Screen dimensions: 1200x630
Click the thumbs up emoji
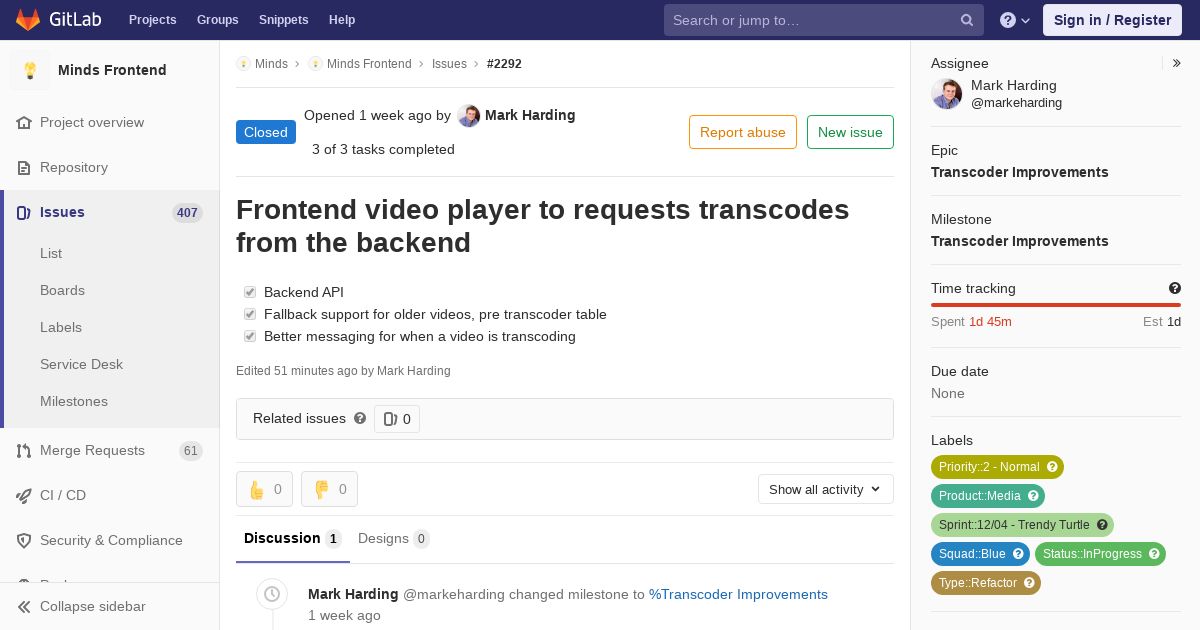tap(256, 489)
